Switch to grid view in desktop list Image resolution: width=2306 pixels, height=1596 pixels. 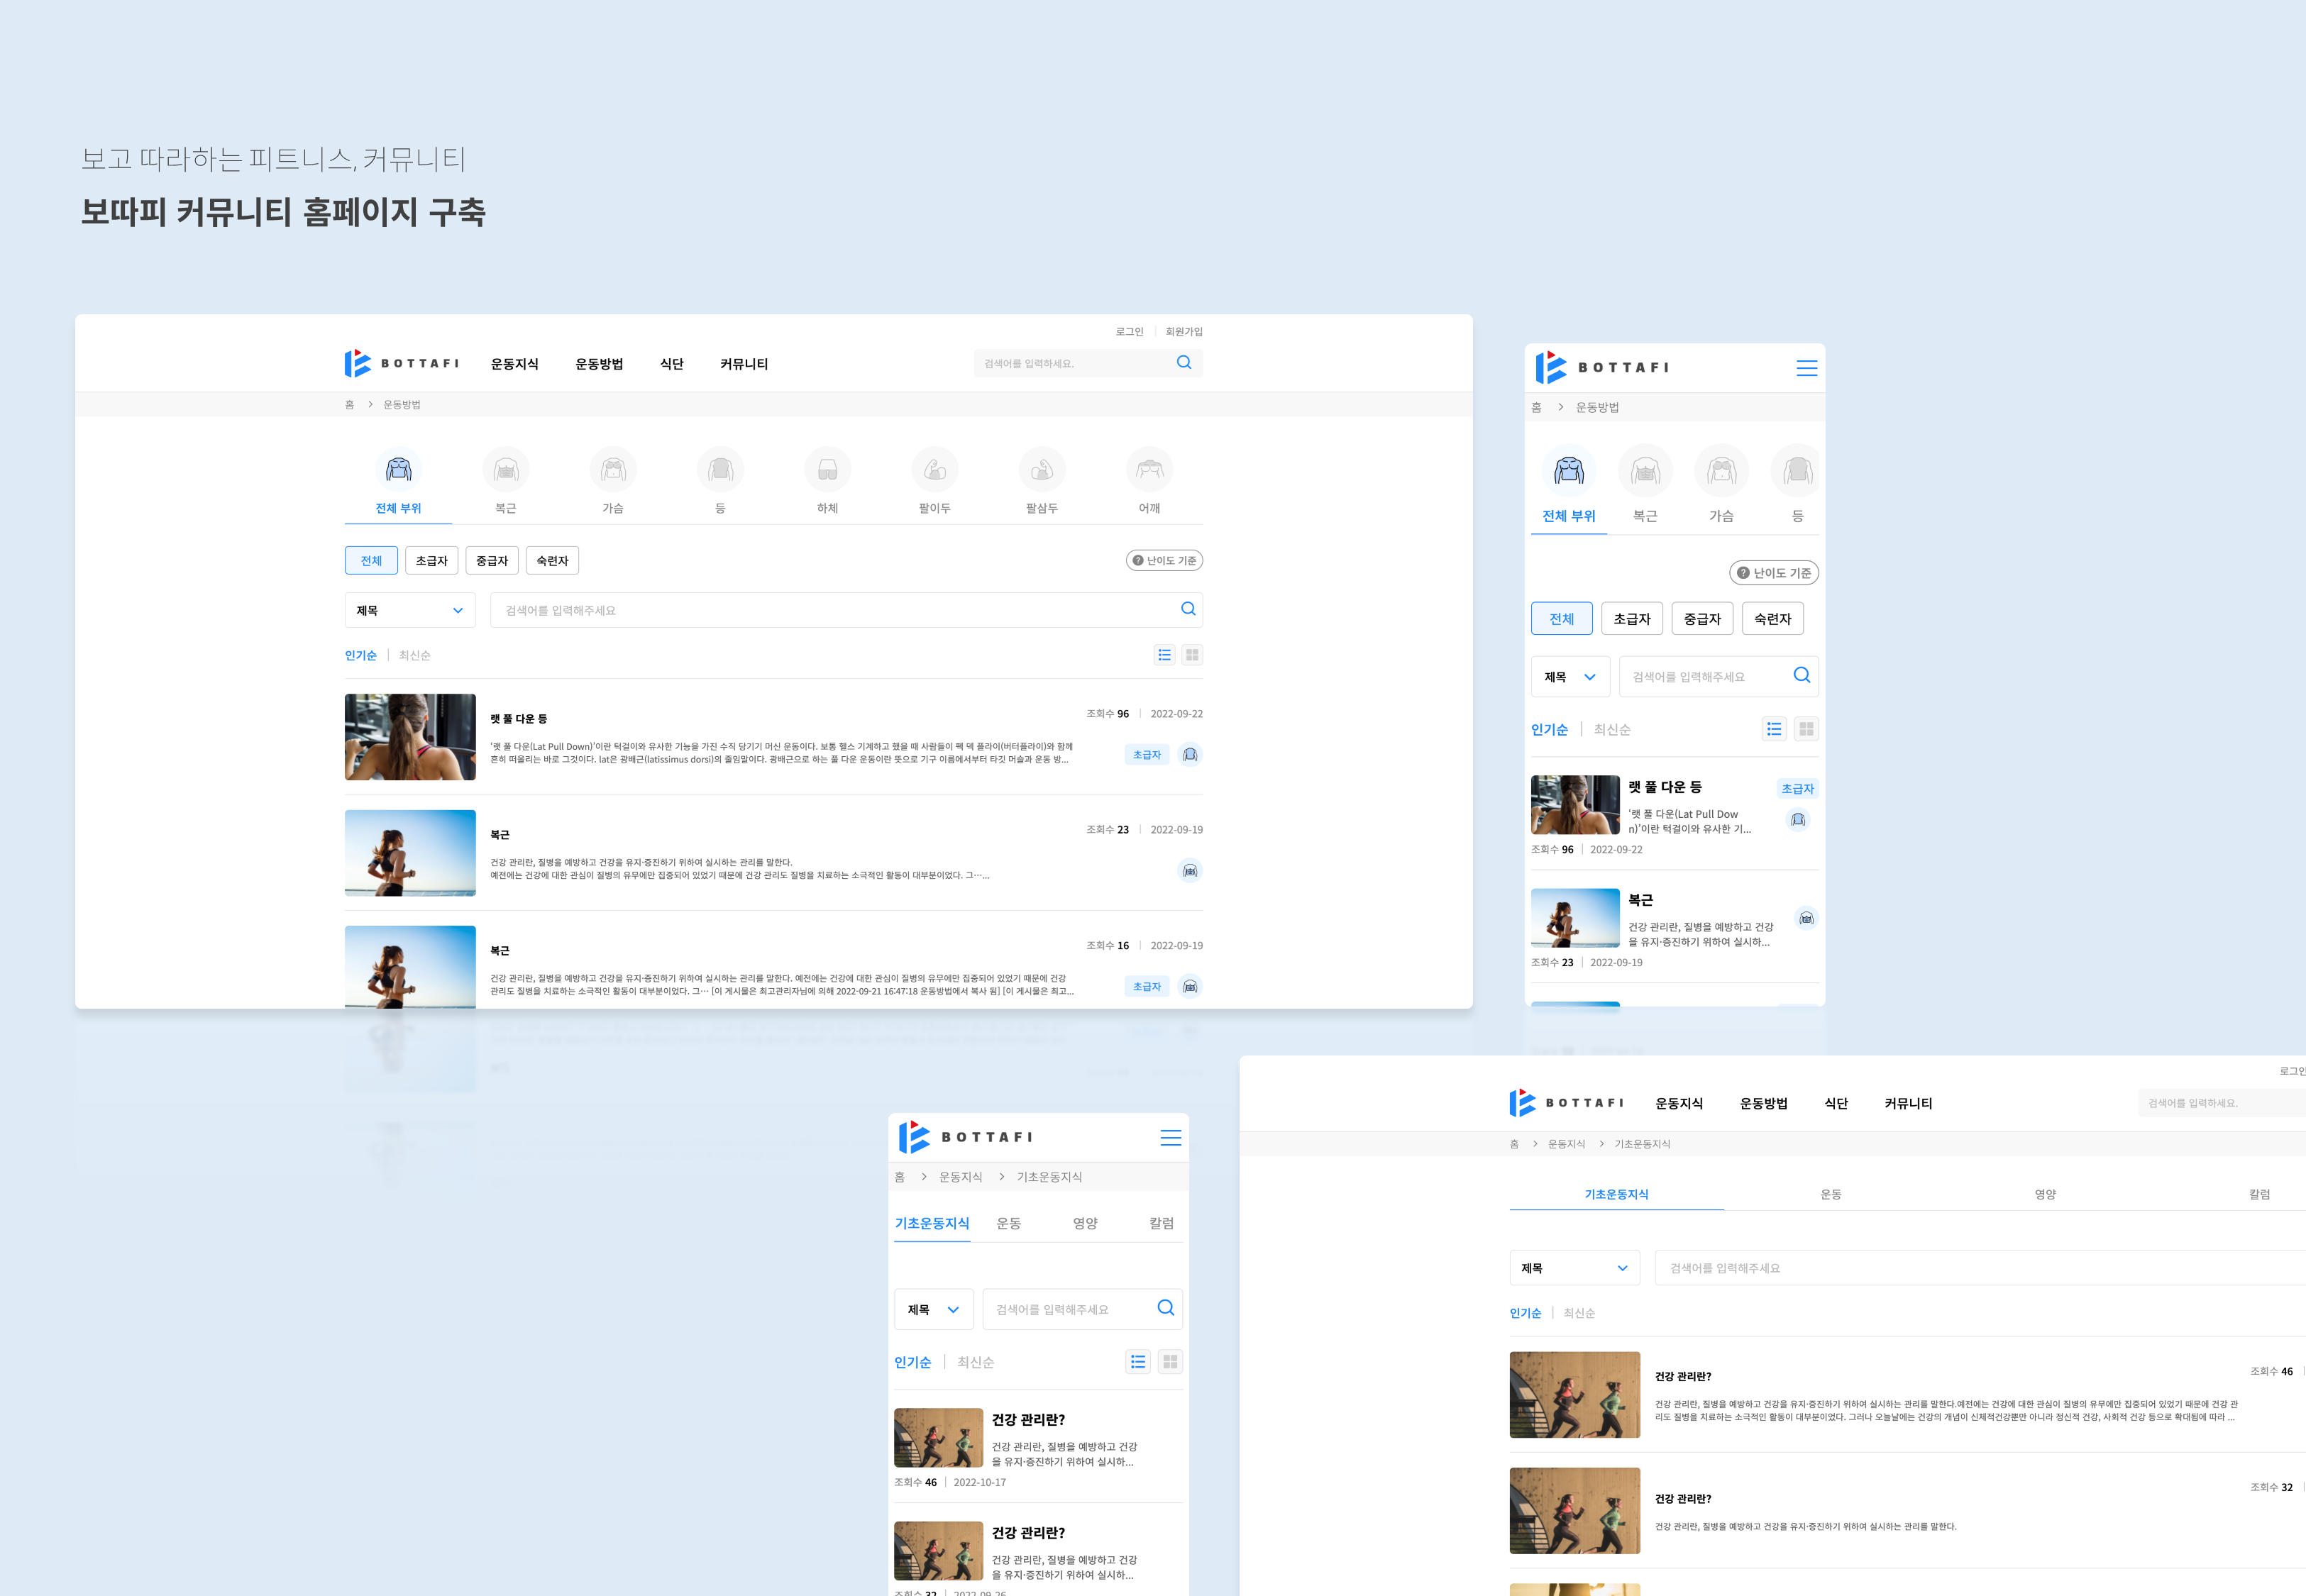[1191, 655]
